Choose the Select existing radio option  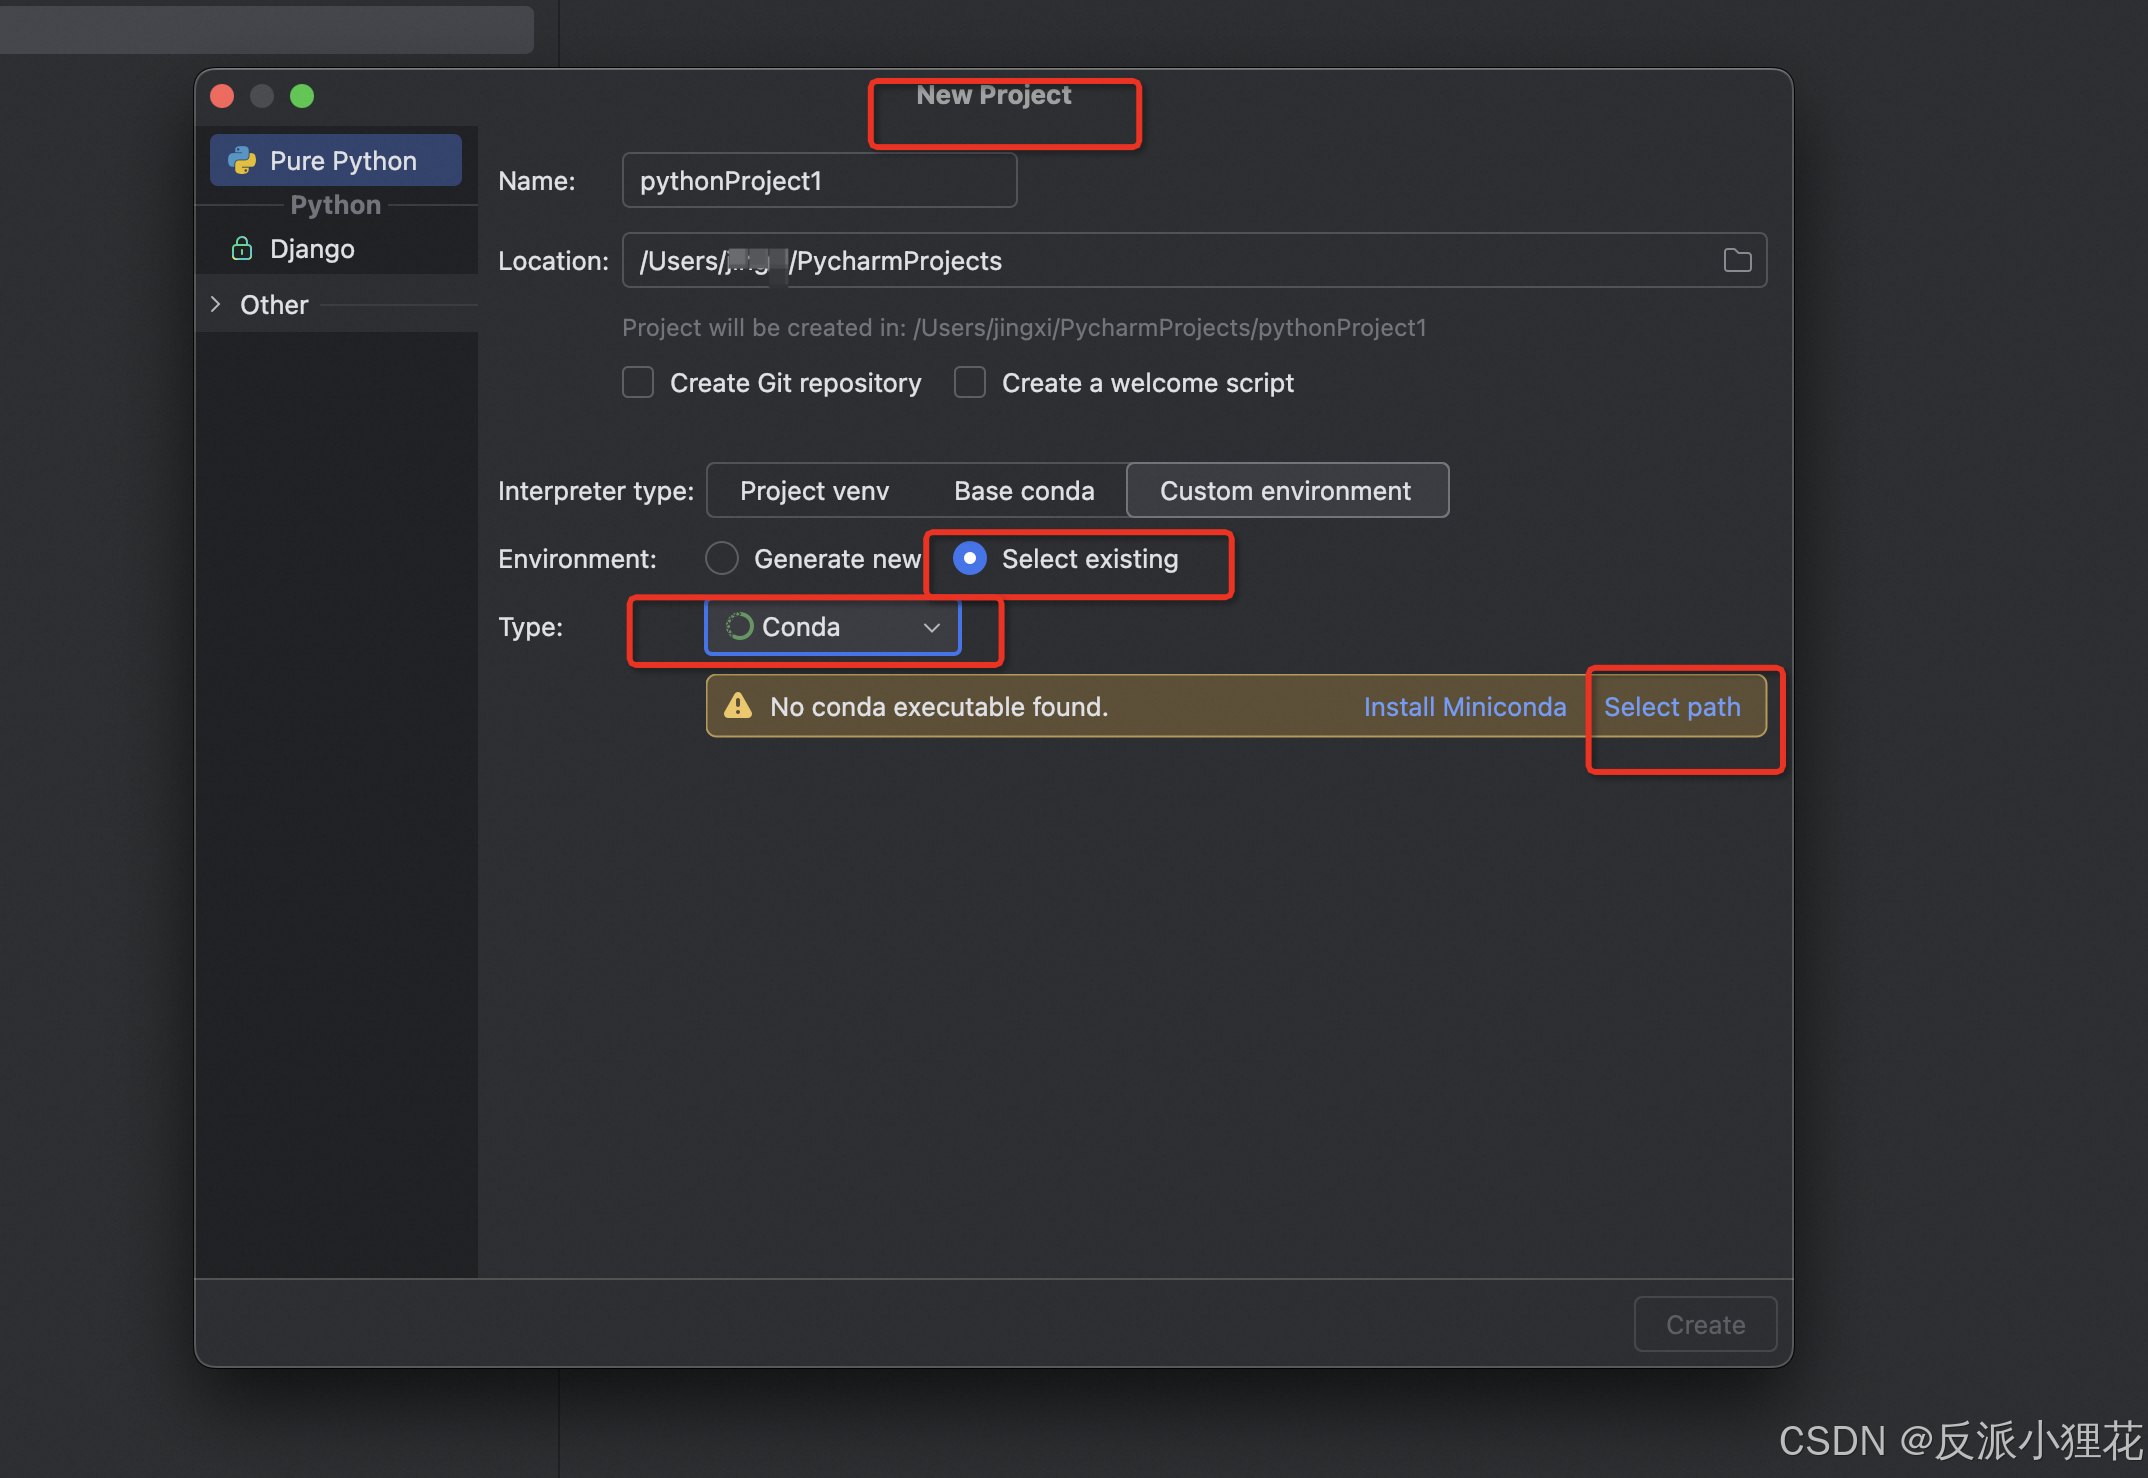tap(970, 559)
